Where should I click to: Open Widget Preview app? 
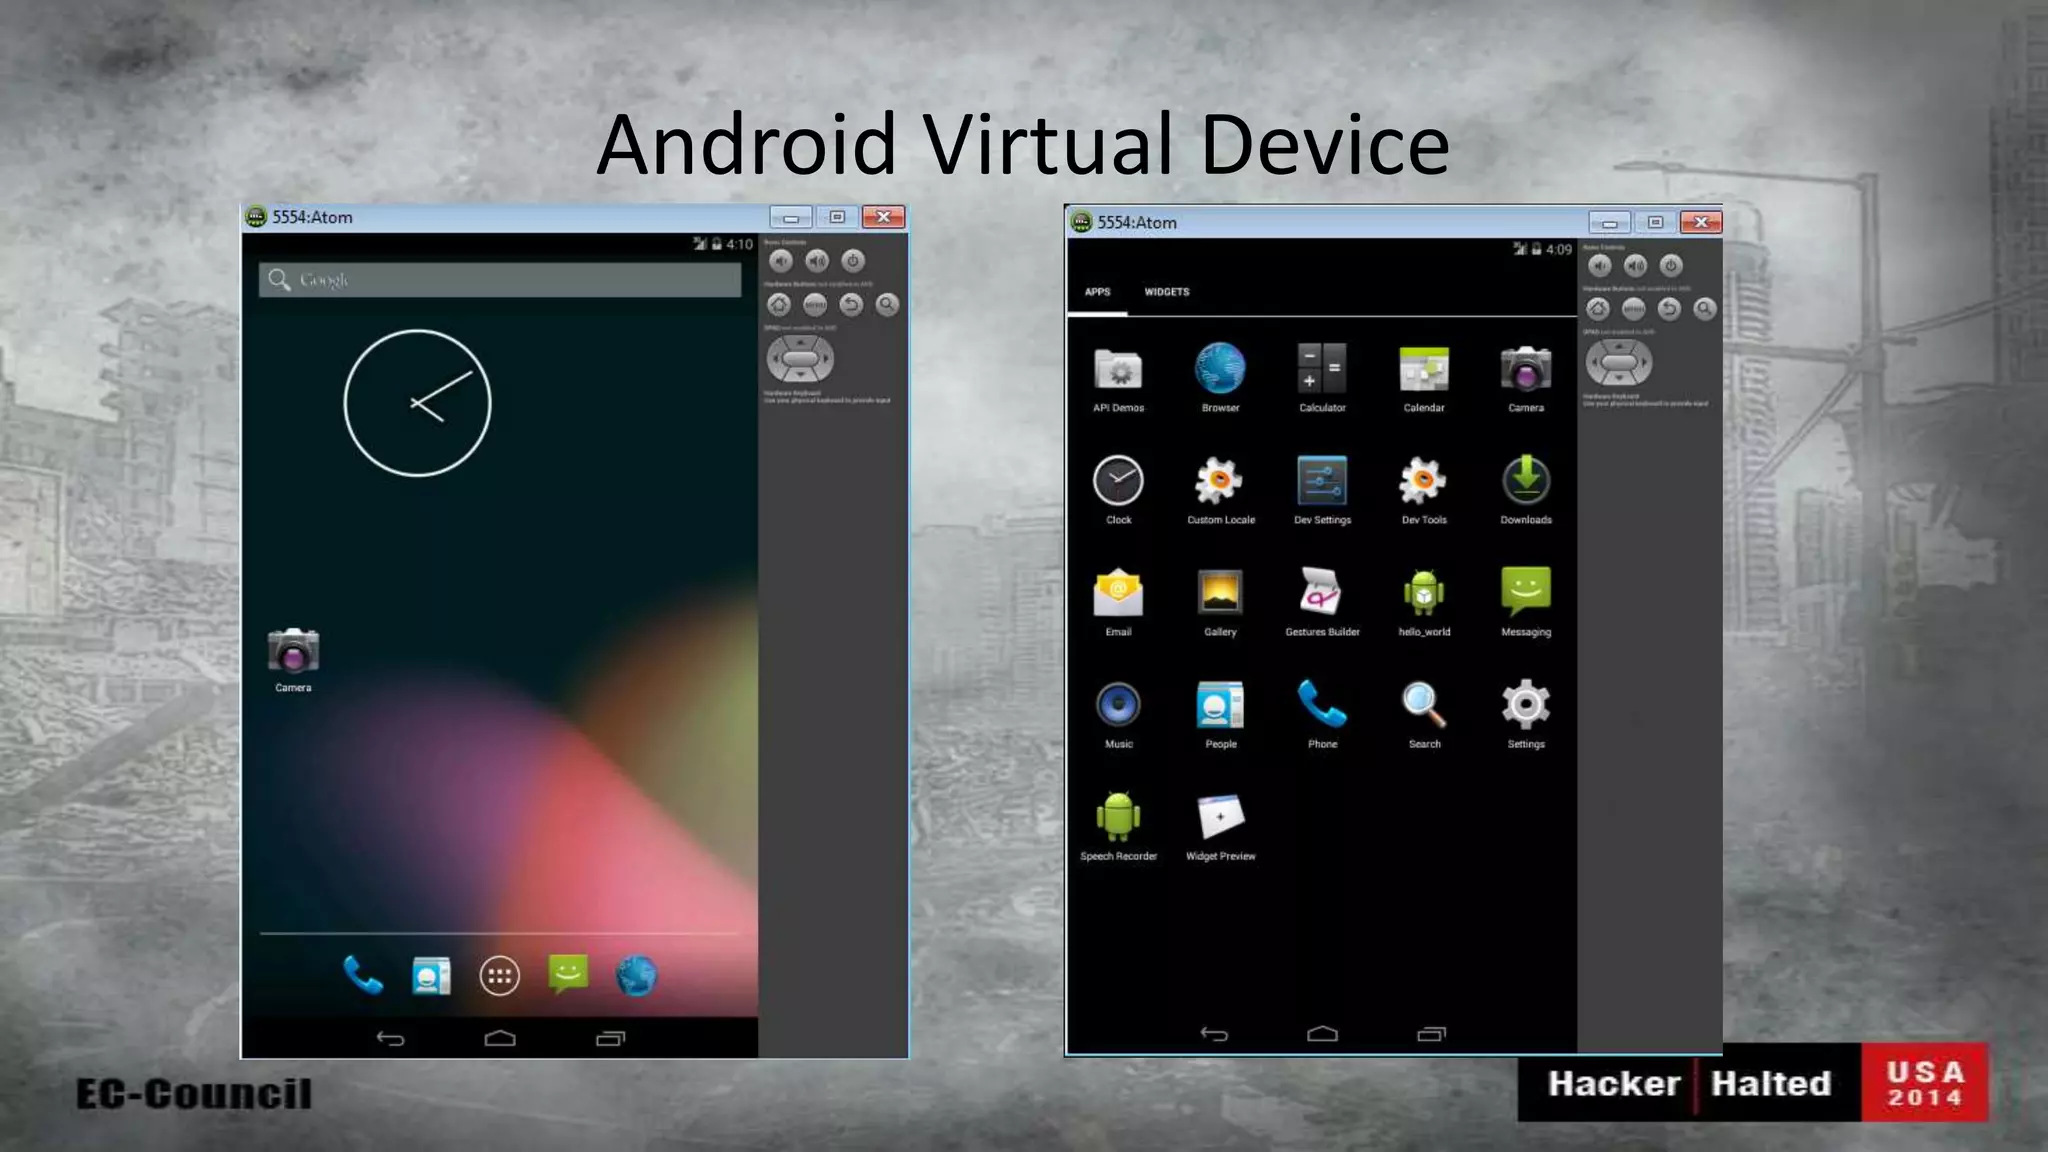[x=1220, y=827]
